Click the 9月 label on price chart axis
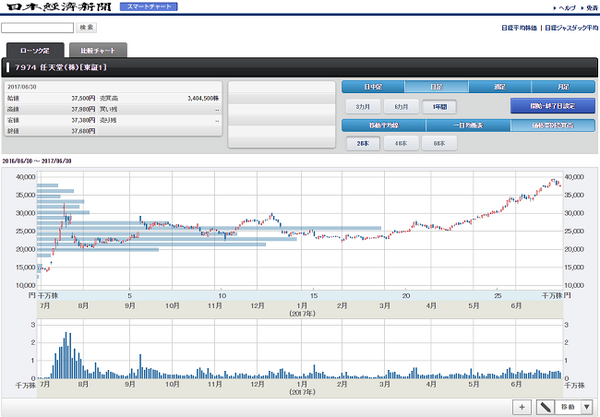600x417 pixels. coord(130,306)
